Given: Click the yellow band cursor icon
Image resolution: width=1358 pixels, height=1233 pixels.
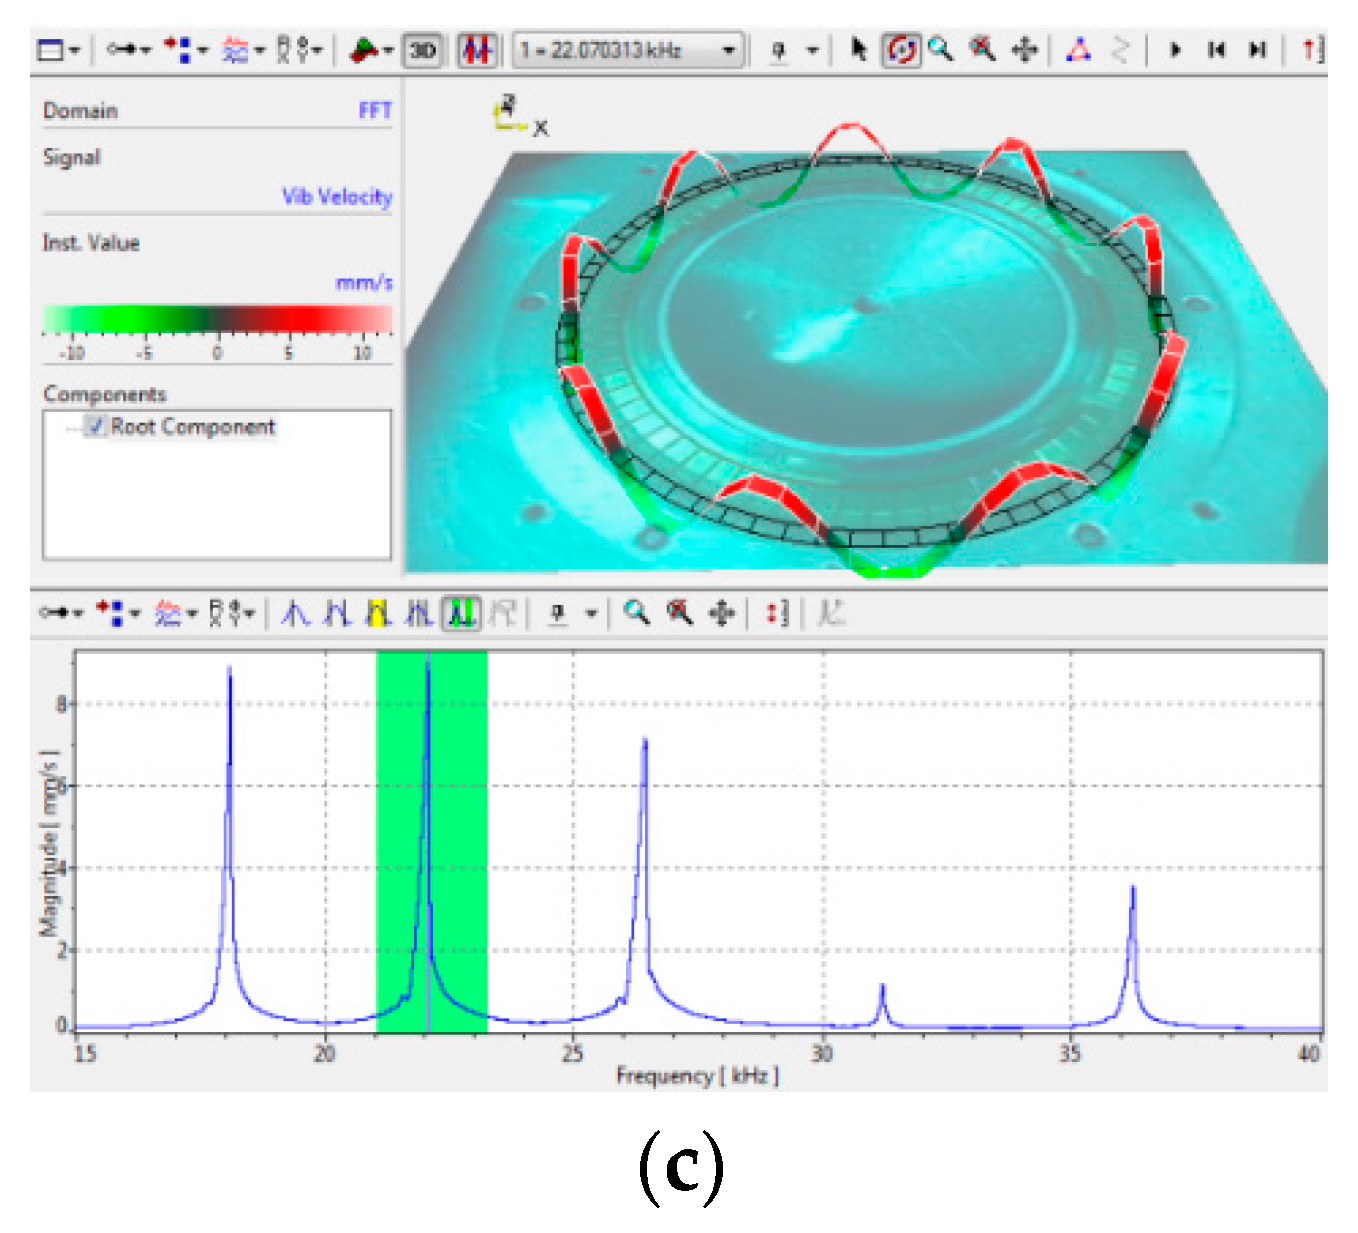Looking at the screenshot, I should pyautogui.click(x=377, y=613).
